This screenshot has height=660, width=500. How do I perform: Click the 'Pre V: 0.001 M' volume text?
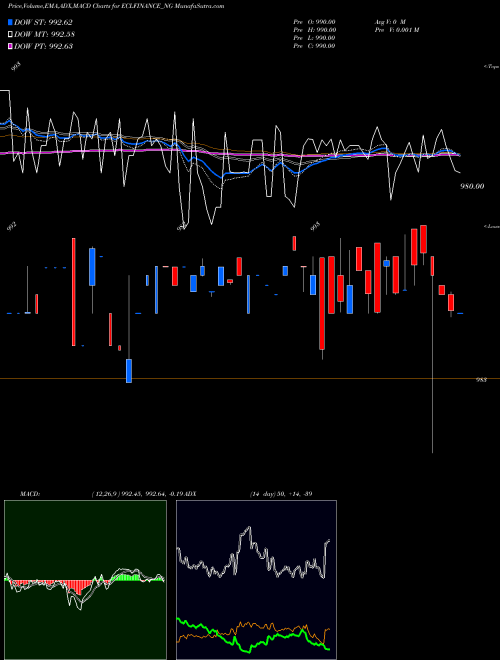tap(397, 29)
